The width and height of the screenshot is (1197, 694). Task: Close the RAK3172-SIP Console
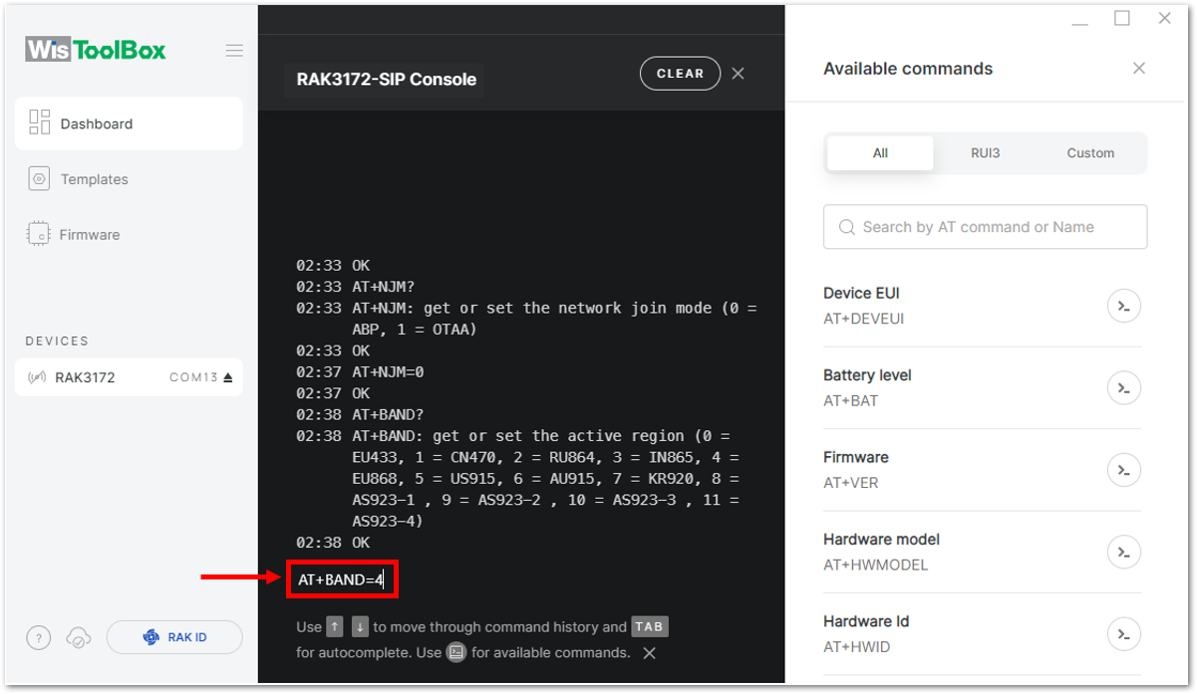pyautogui.click(x=737, y=73)
